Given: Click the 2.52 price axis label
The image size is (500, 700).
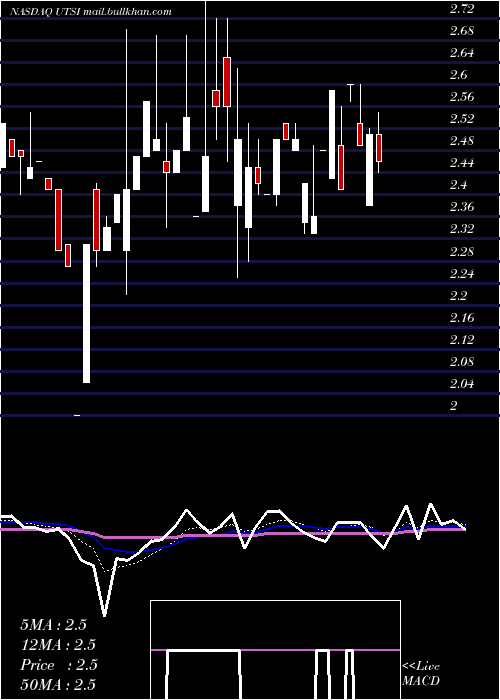Looking at the screenshot, I should pyautogui.click(x=462, y=119).
